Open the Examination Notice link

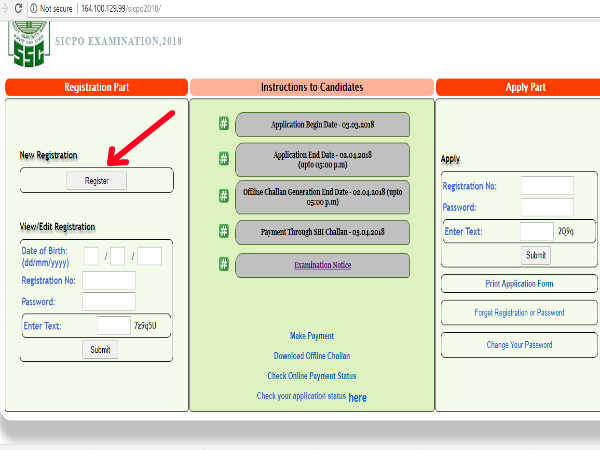point(323,265)
